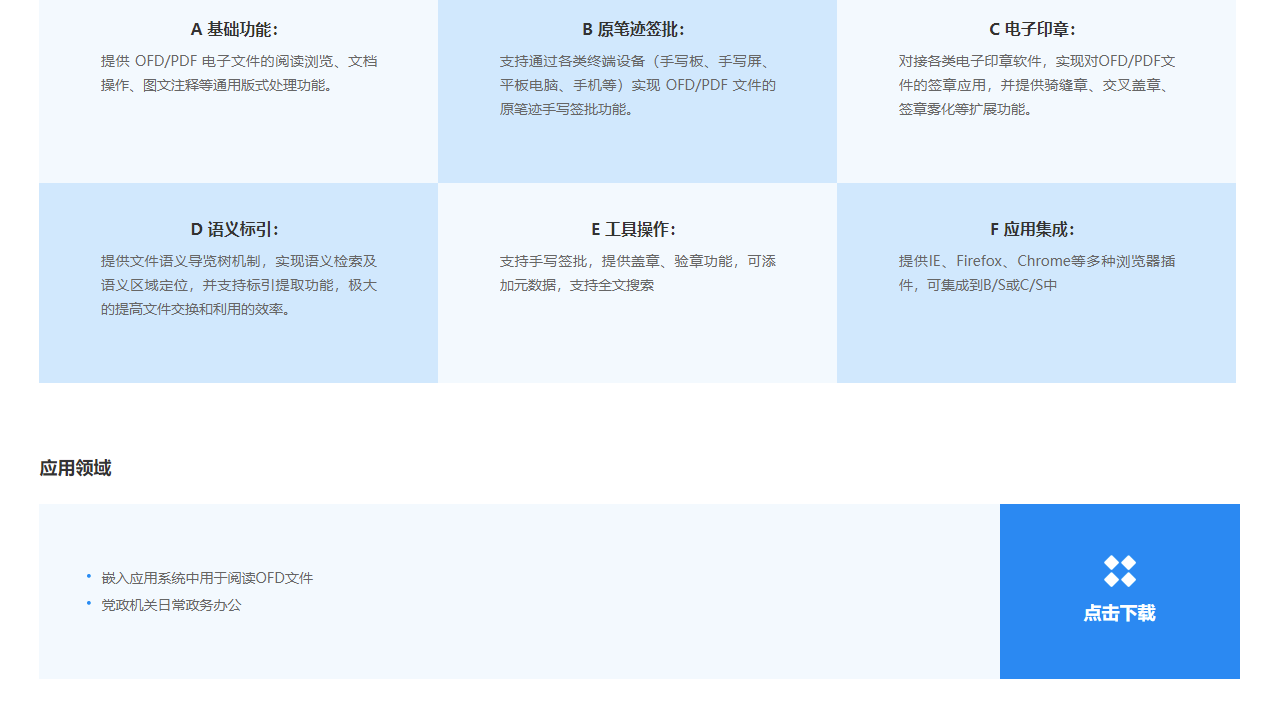
Task: Select the E 工具操作 heading
Action: (x=634, y=229)
